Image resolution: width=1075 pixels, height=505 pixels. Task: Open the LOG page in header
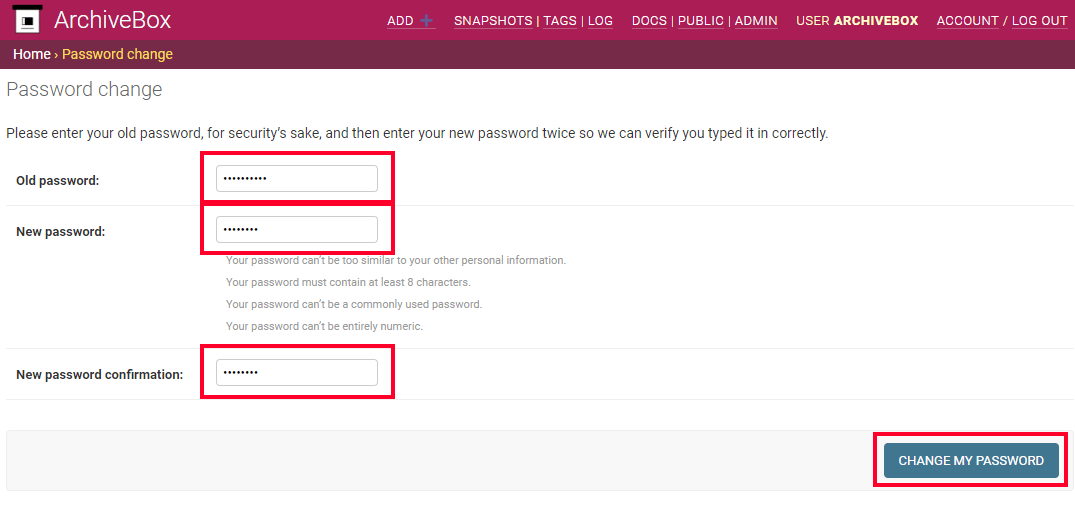[600, 21]
